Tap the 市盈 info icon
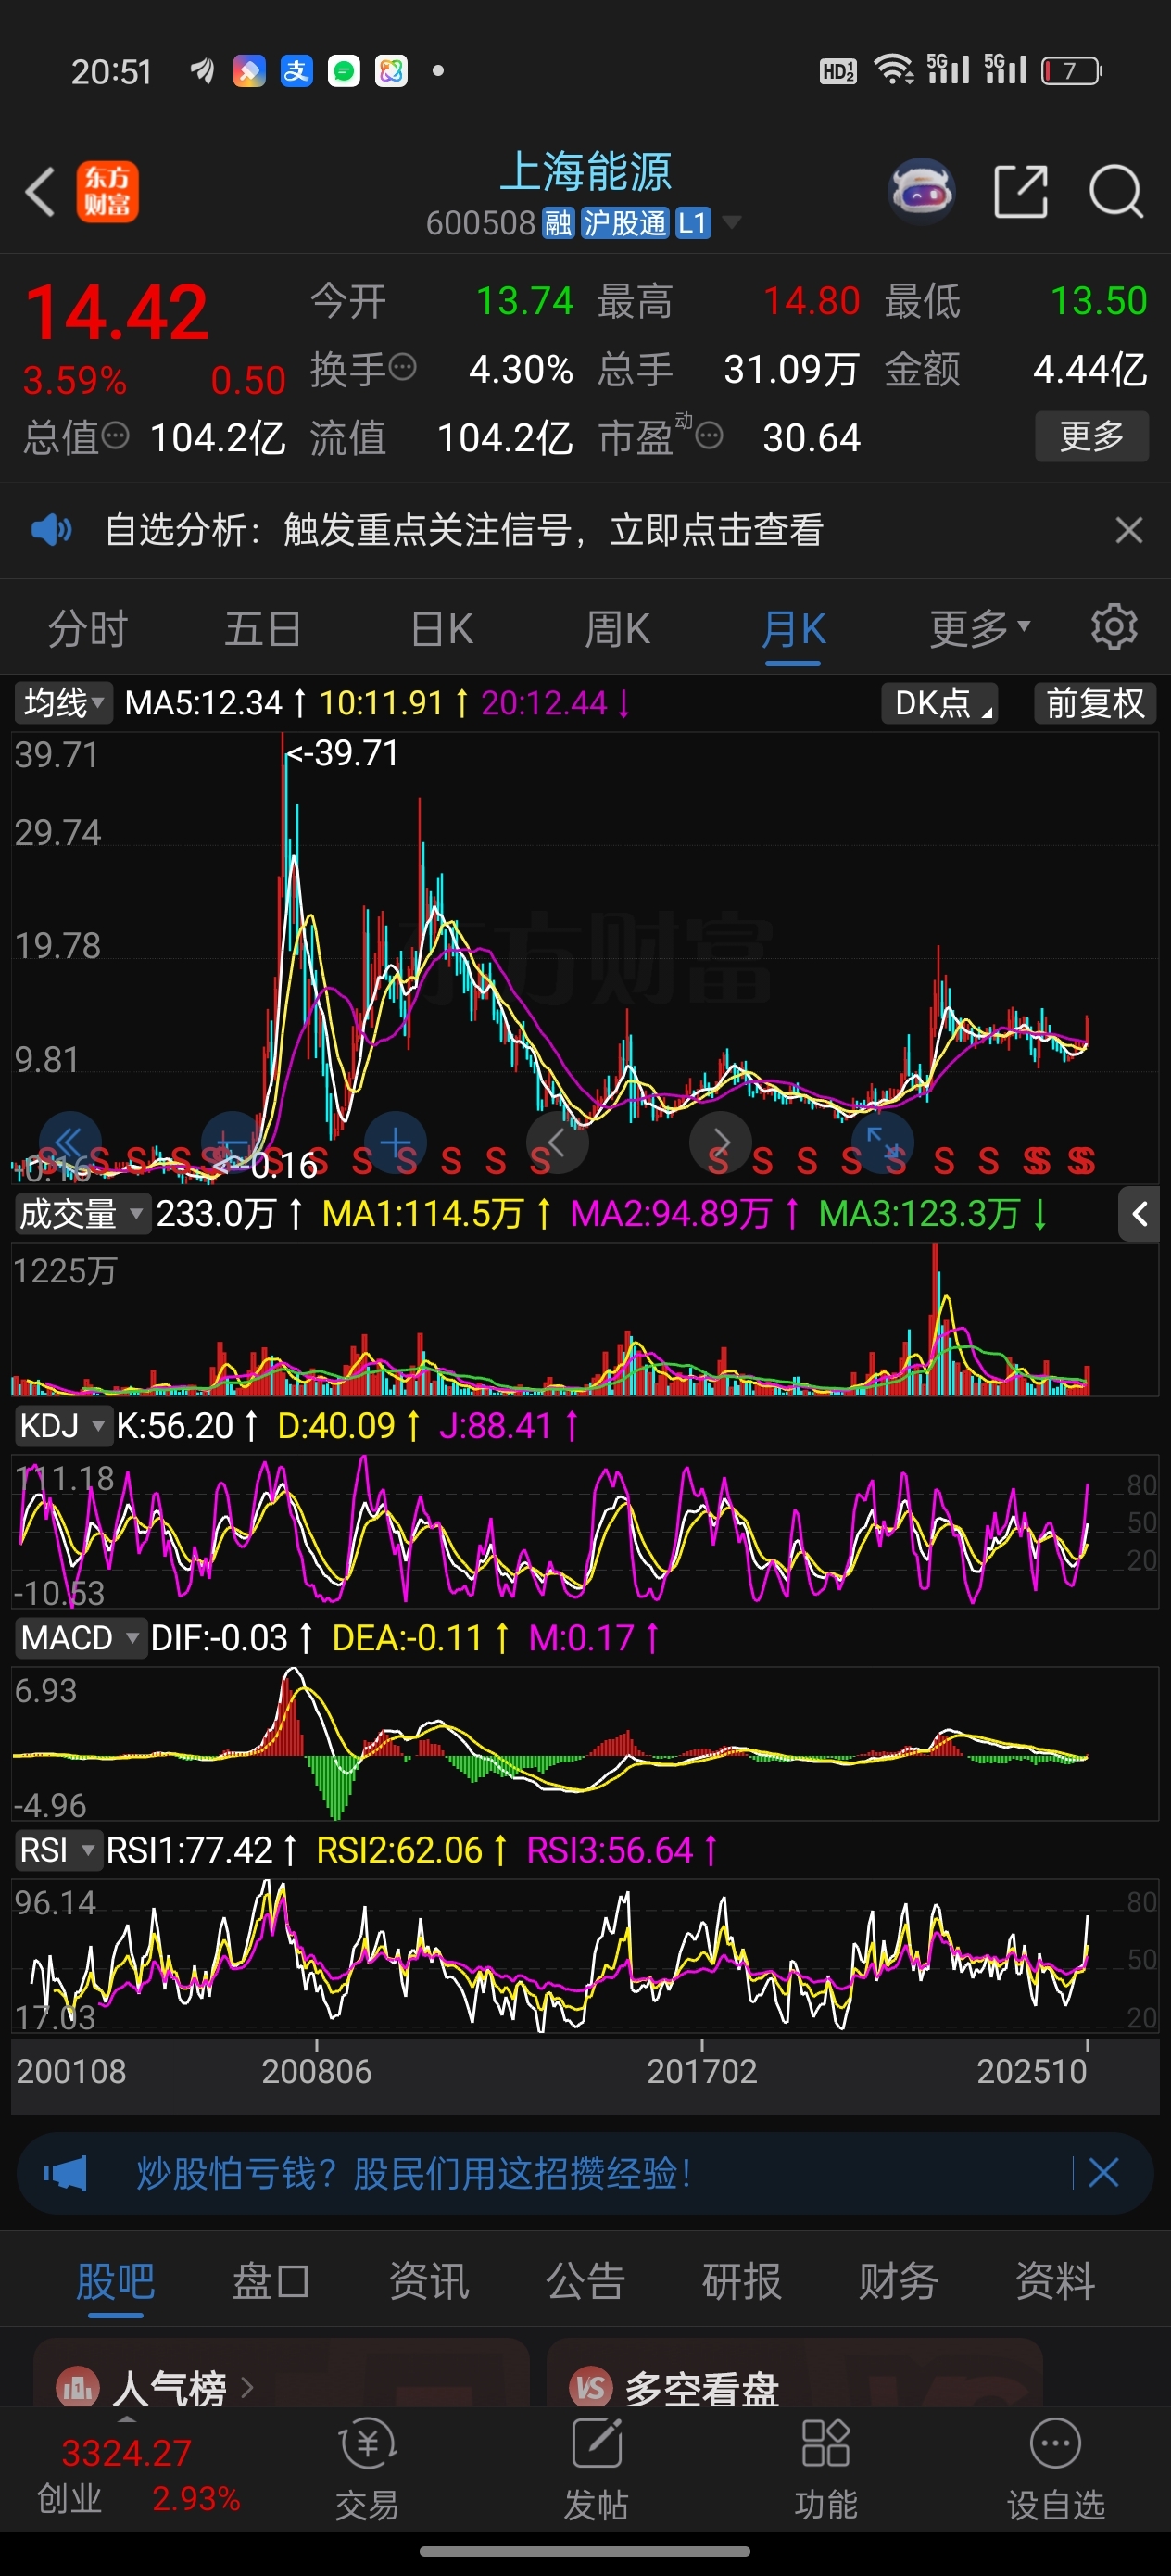 click(x=709, y=436)
